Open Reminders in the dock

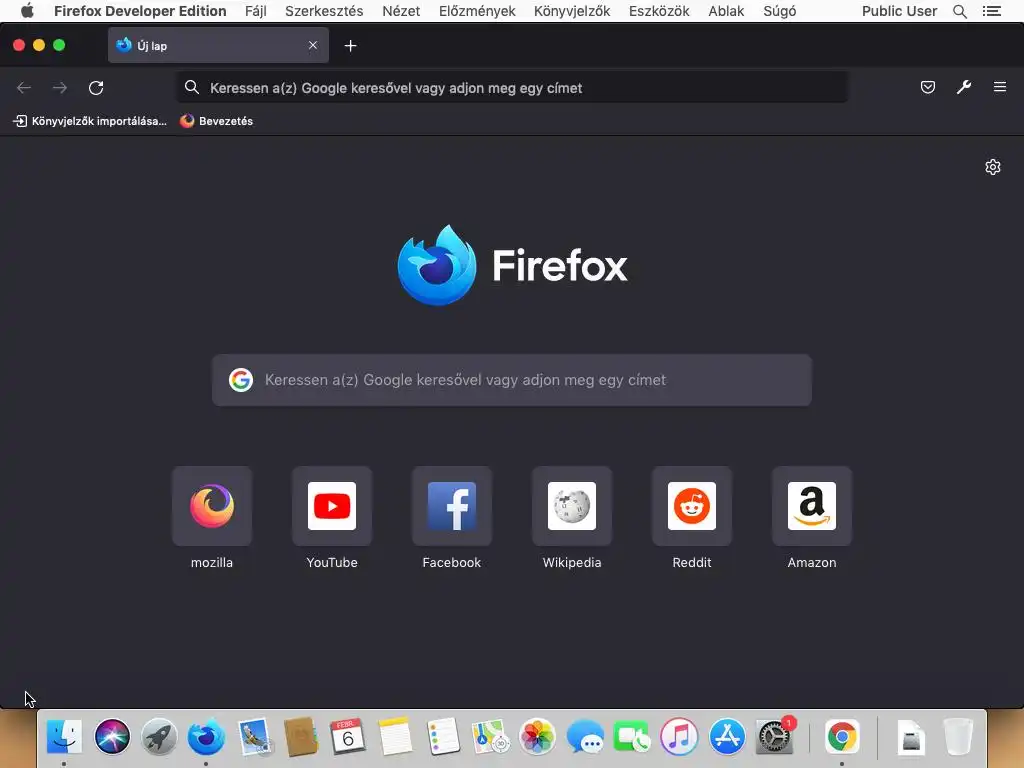[x=443, y=737]
